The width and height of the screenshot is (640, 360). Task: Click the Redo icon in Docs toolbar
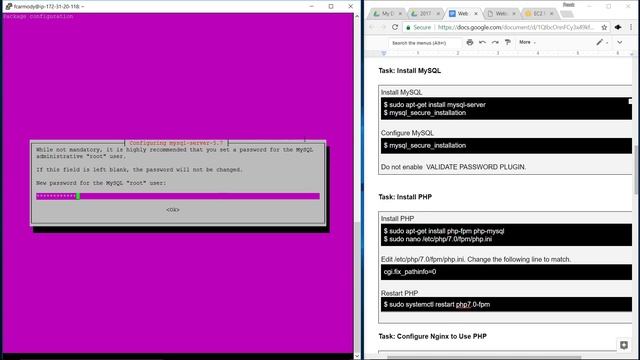coord(495,42)
